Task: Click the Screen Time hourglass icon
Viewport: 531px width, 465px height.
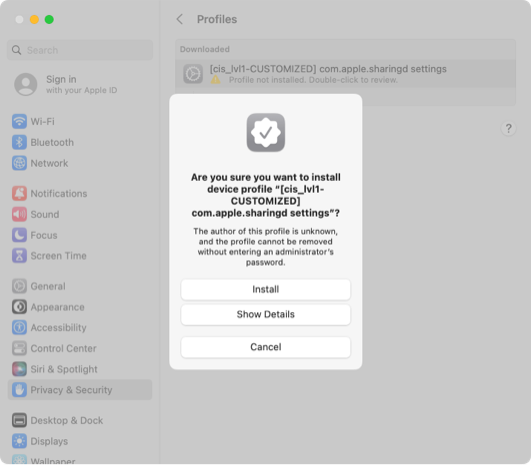Action: pos(19,256)
